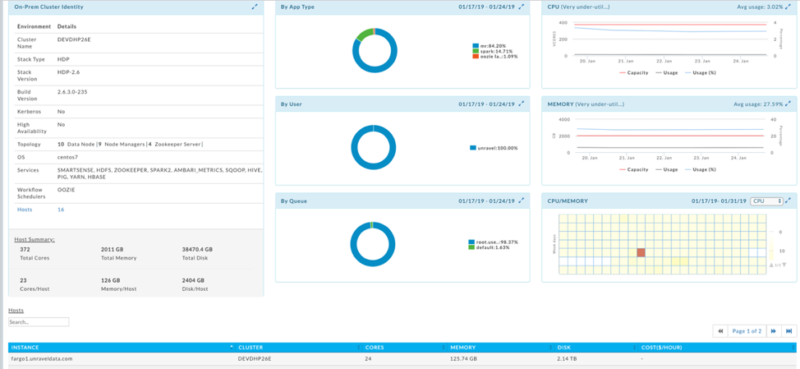Expand the By Queue chart panel
This screenshot has width=800, height=369.
[x=521, y=201]
